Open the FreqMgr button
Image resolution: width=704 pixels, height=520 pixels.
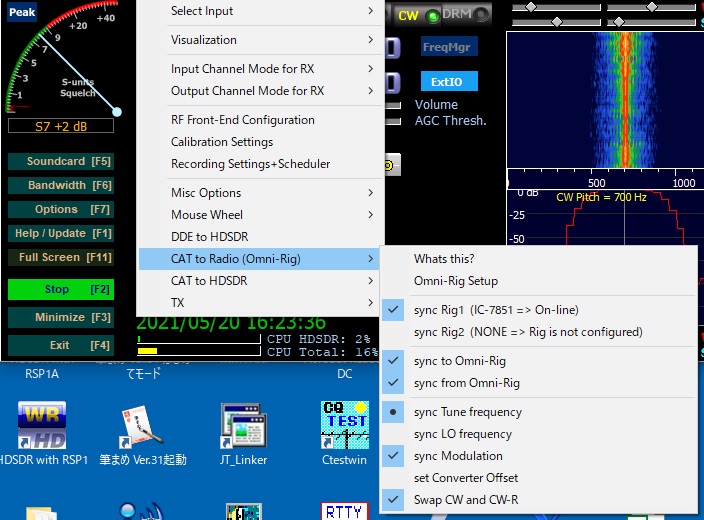tap(449, 47)
